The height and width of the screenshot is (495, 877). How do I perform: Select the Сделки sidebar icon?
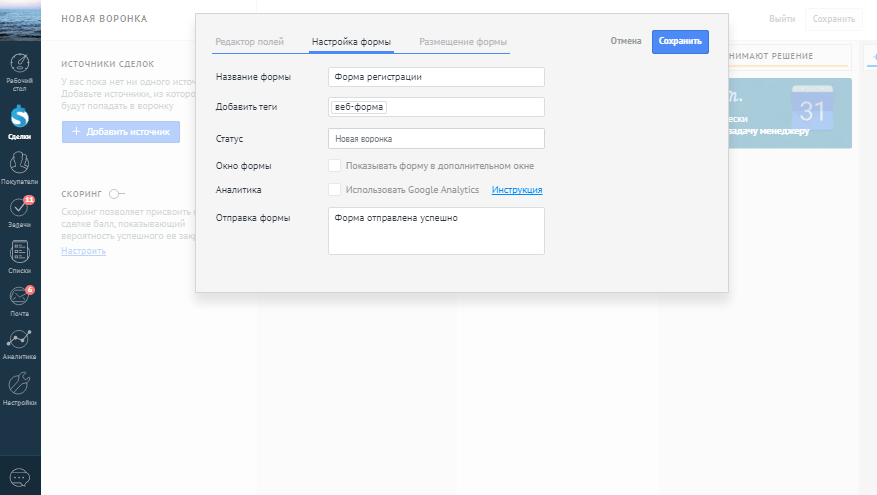[20, 123]
